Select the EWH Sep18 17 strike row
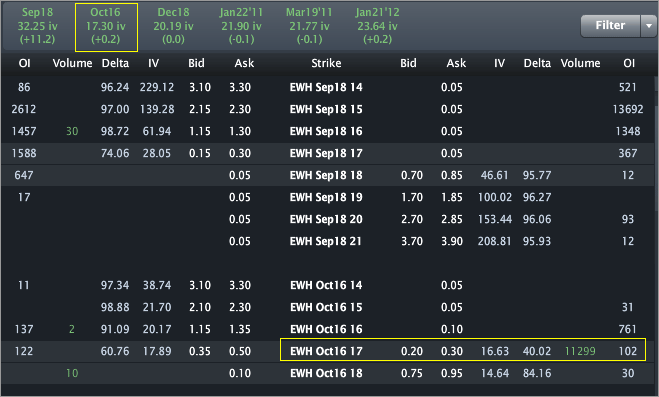The width and height of the screenshot is (659, 397). pos(328,153)
